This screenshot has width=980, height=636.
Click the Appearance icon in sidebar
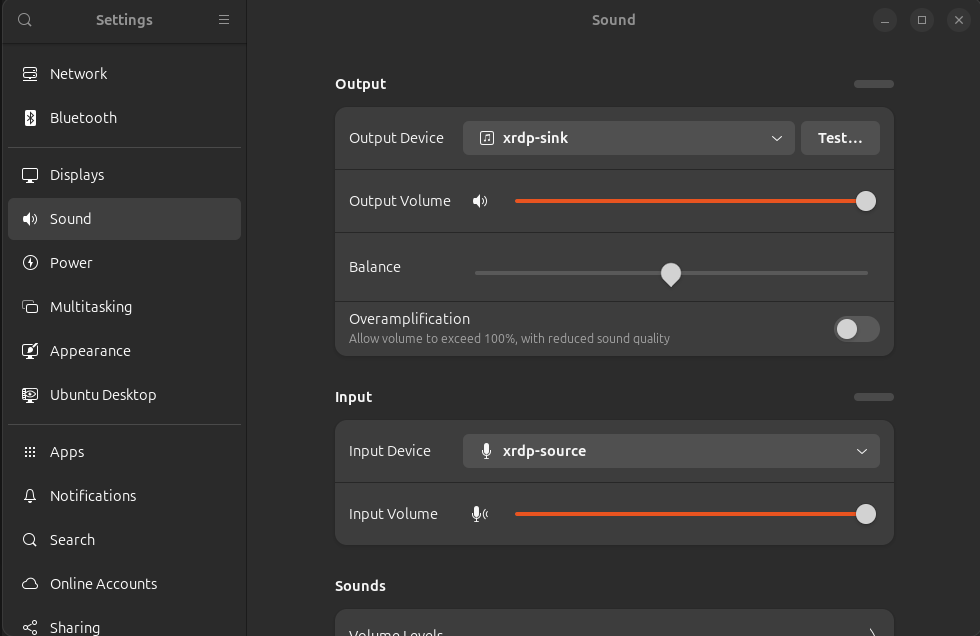pyautogui.click(x=30, y=350)
